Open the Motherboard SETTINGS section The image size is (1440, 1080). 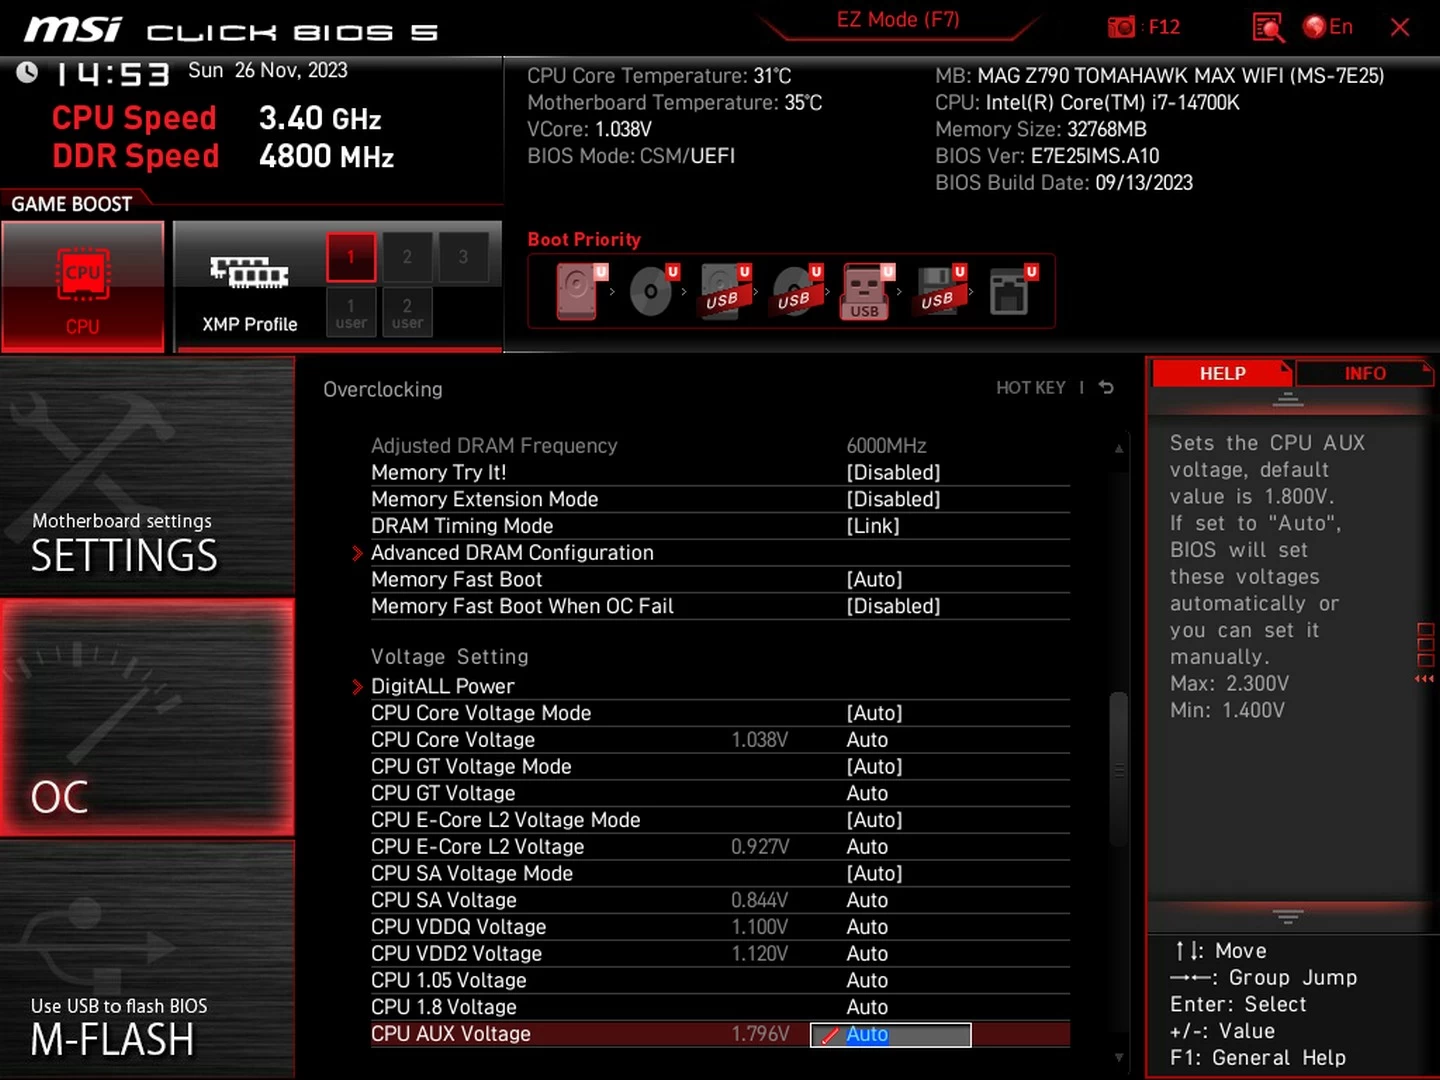[147, 478]
